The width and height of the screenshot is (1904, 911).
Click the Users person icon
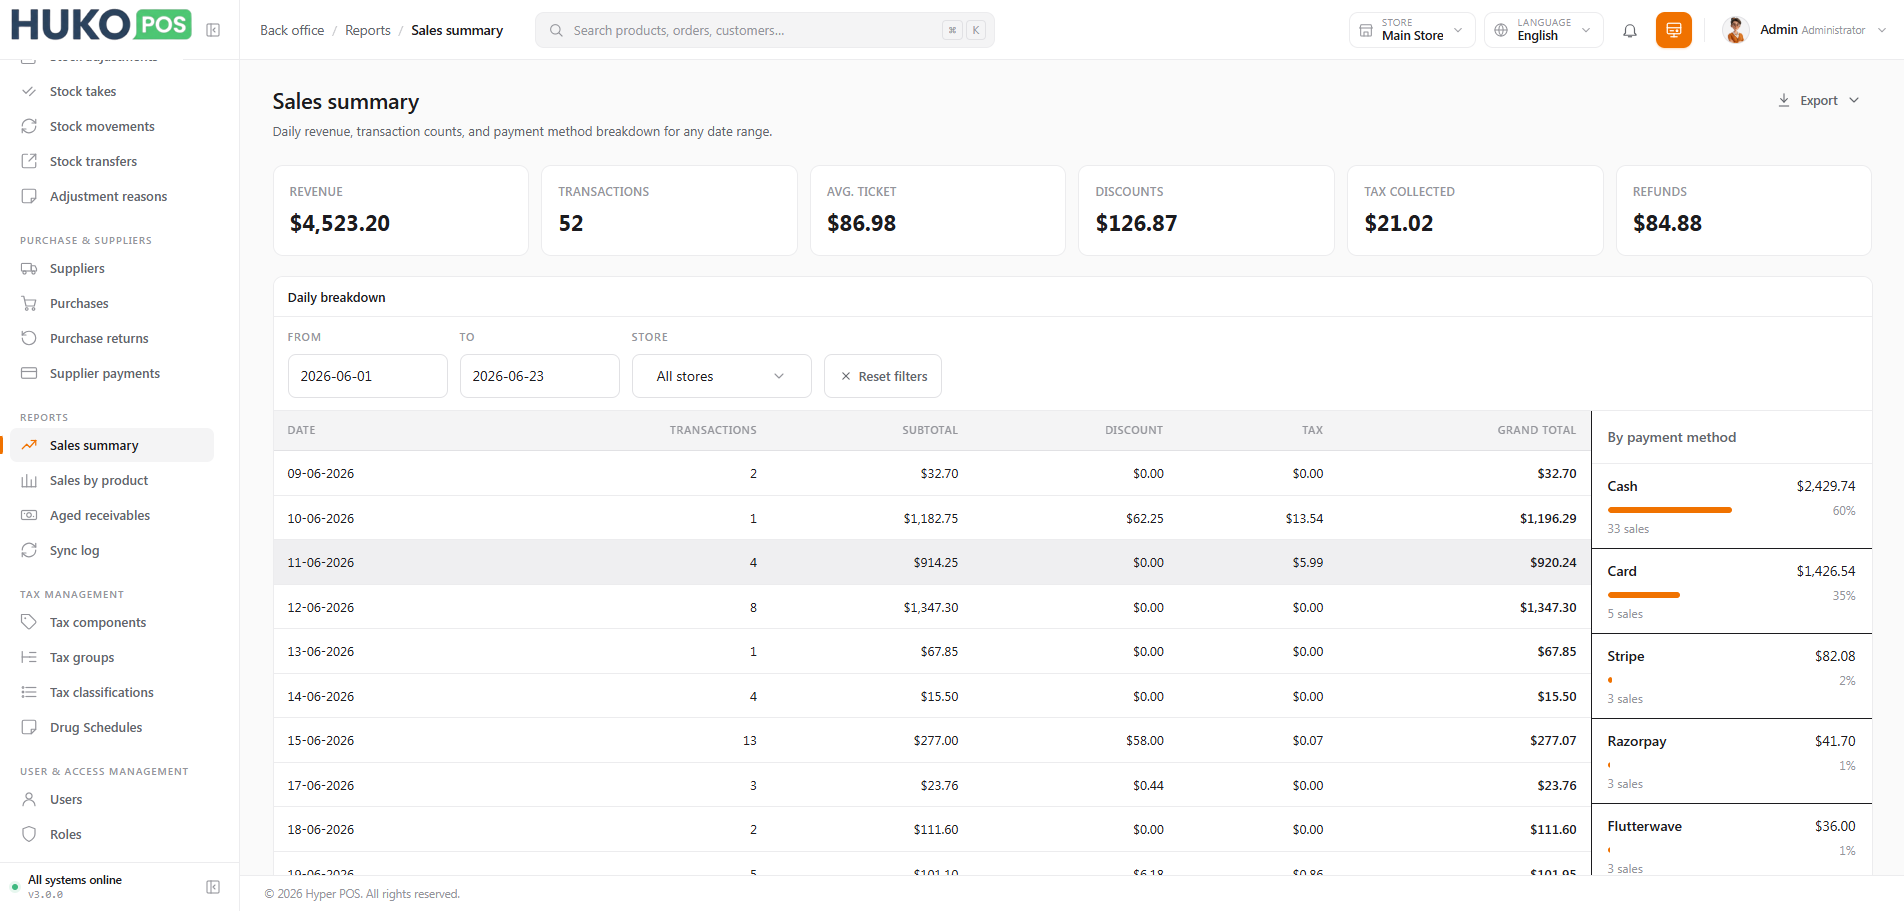(x=29, y=799)
